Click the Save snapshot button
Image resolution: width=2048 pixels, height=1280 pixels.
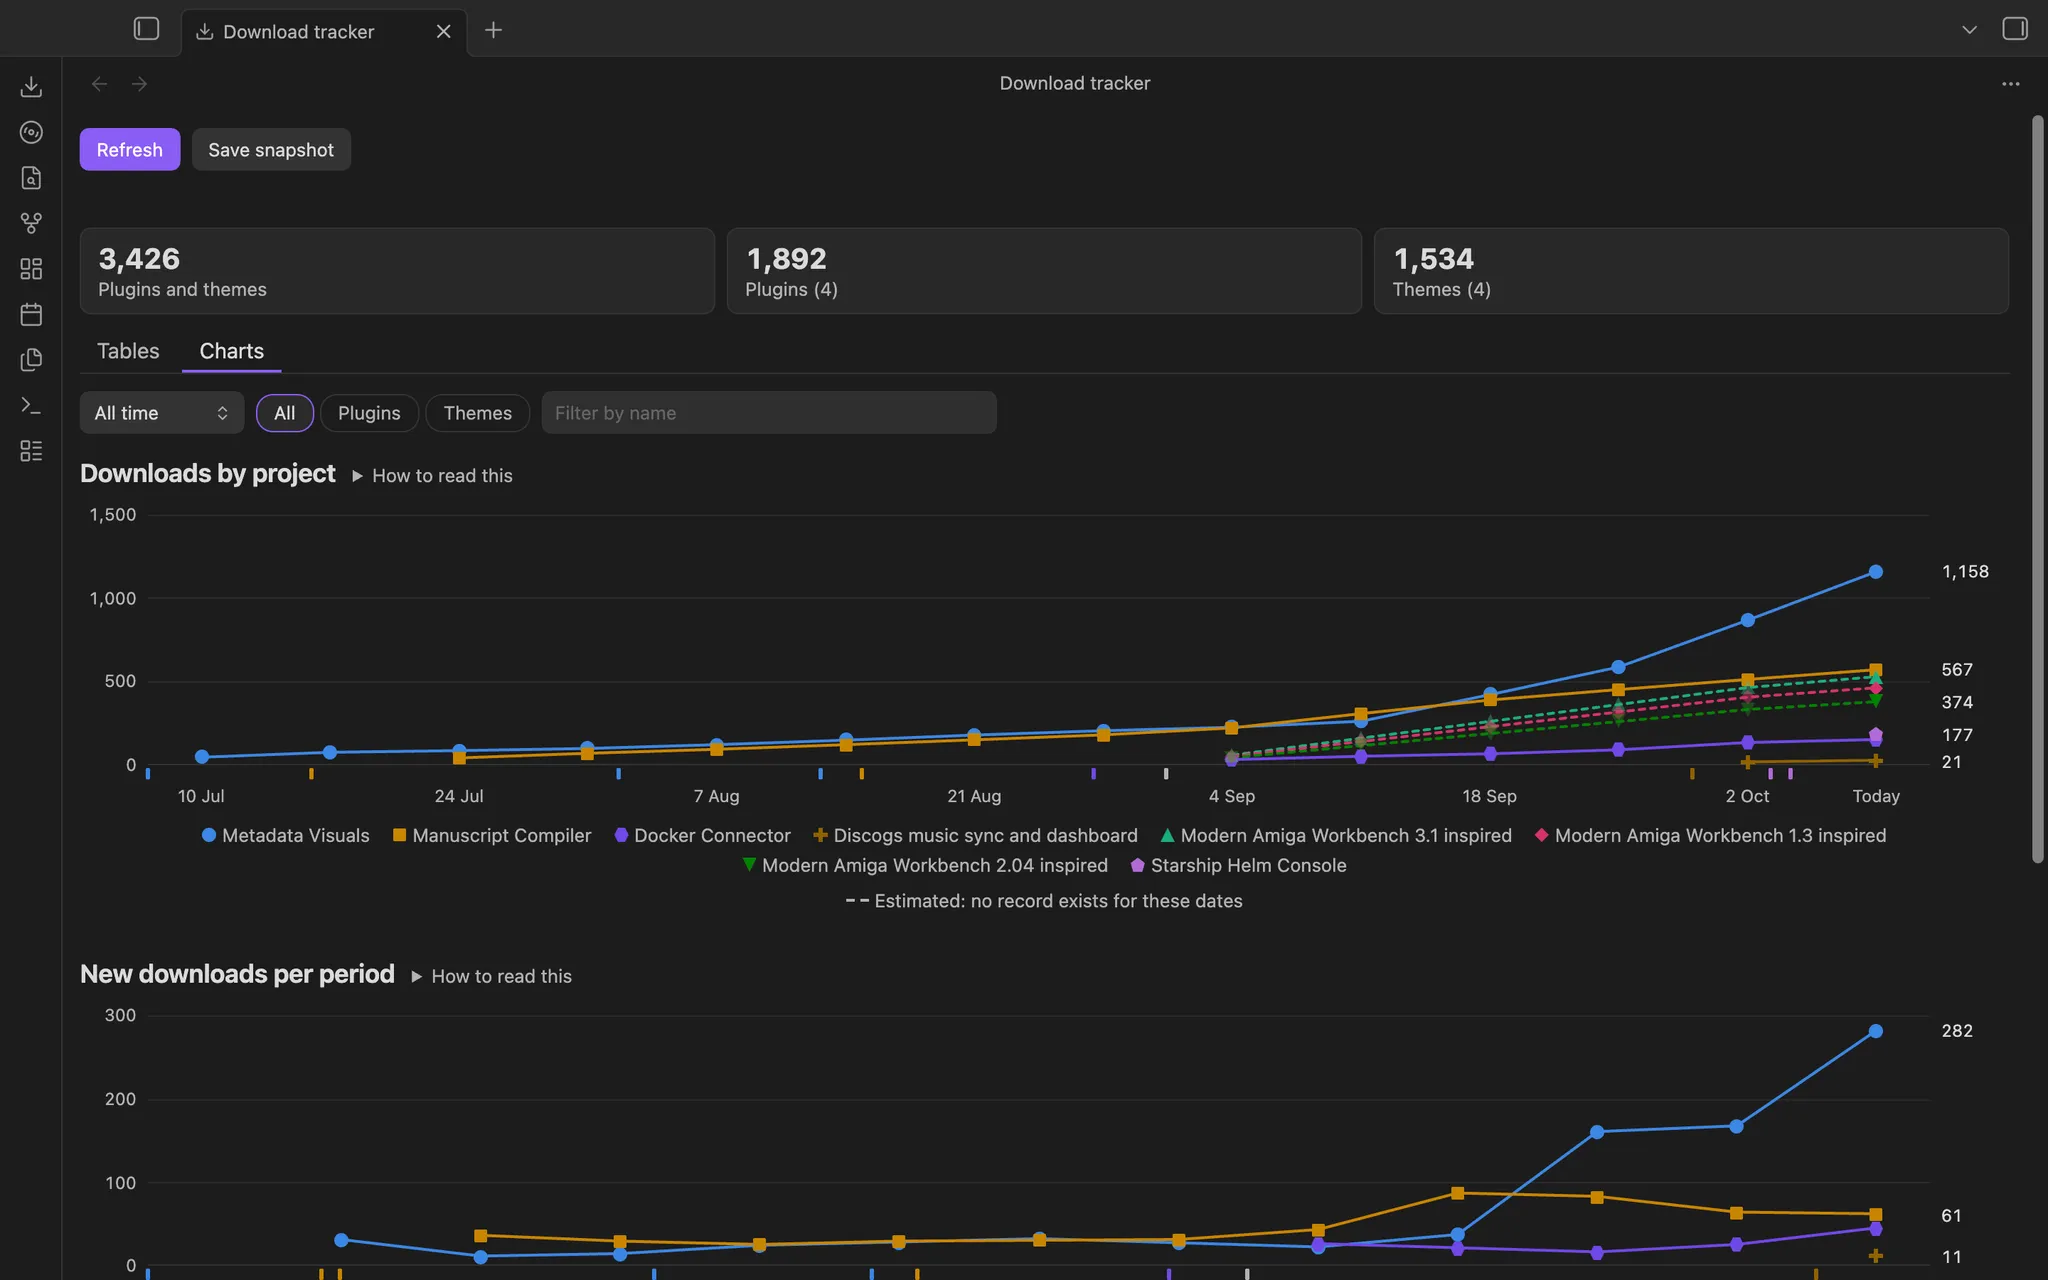click(x=271, y=149)
